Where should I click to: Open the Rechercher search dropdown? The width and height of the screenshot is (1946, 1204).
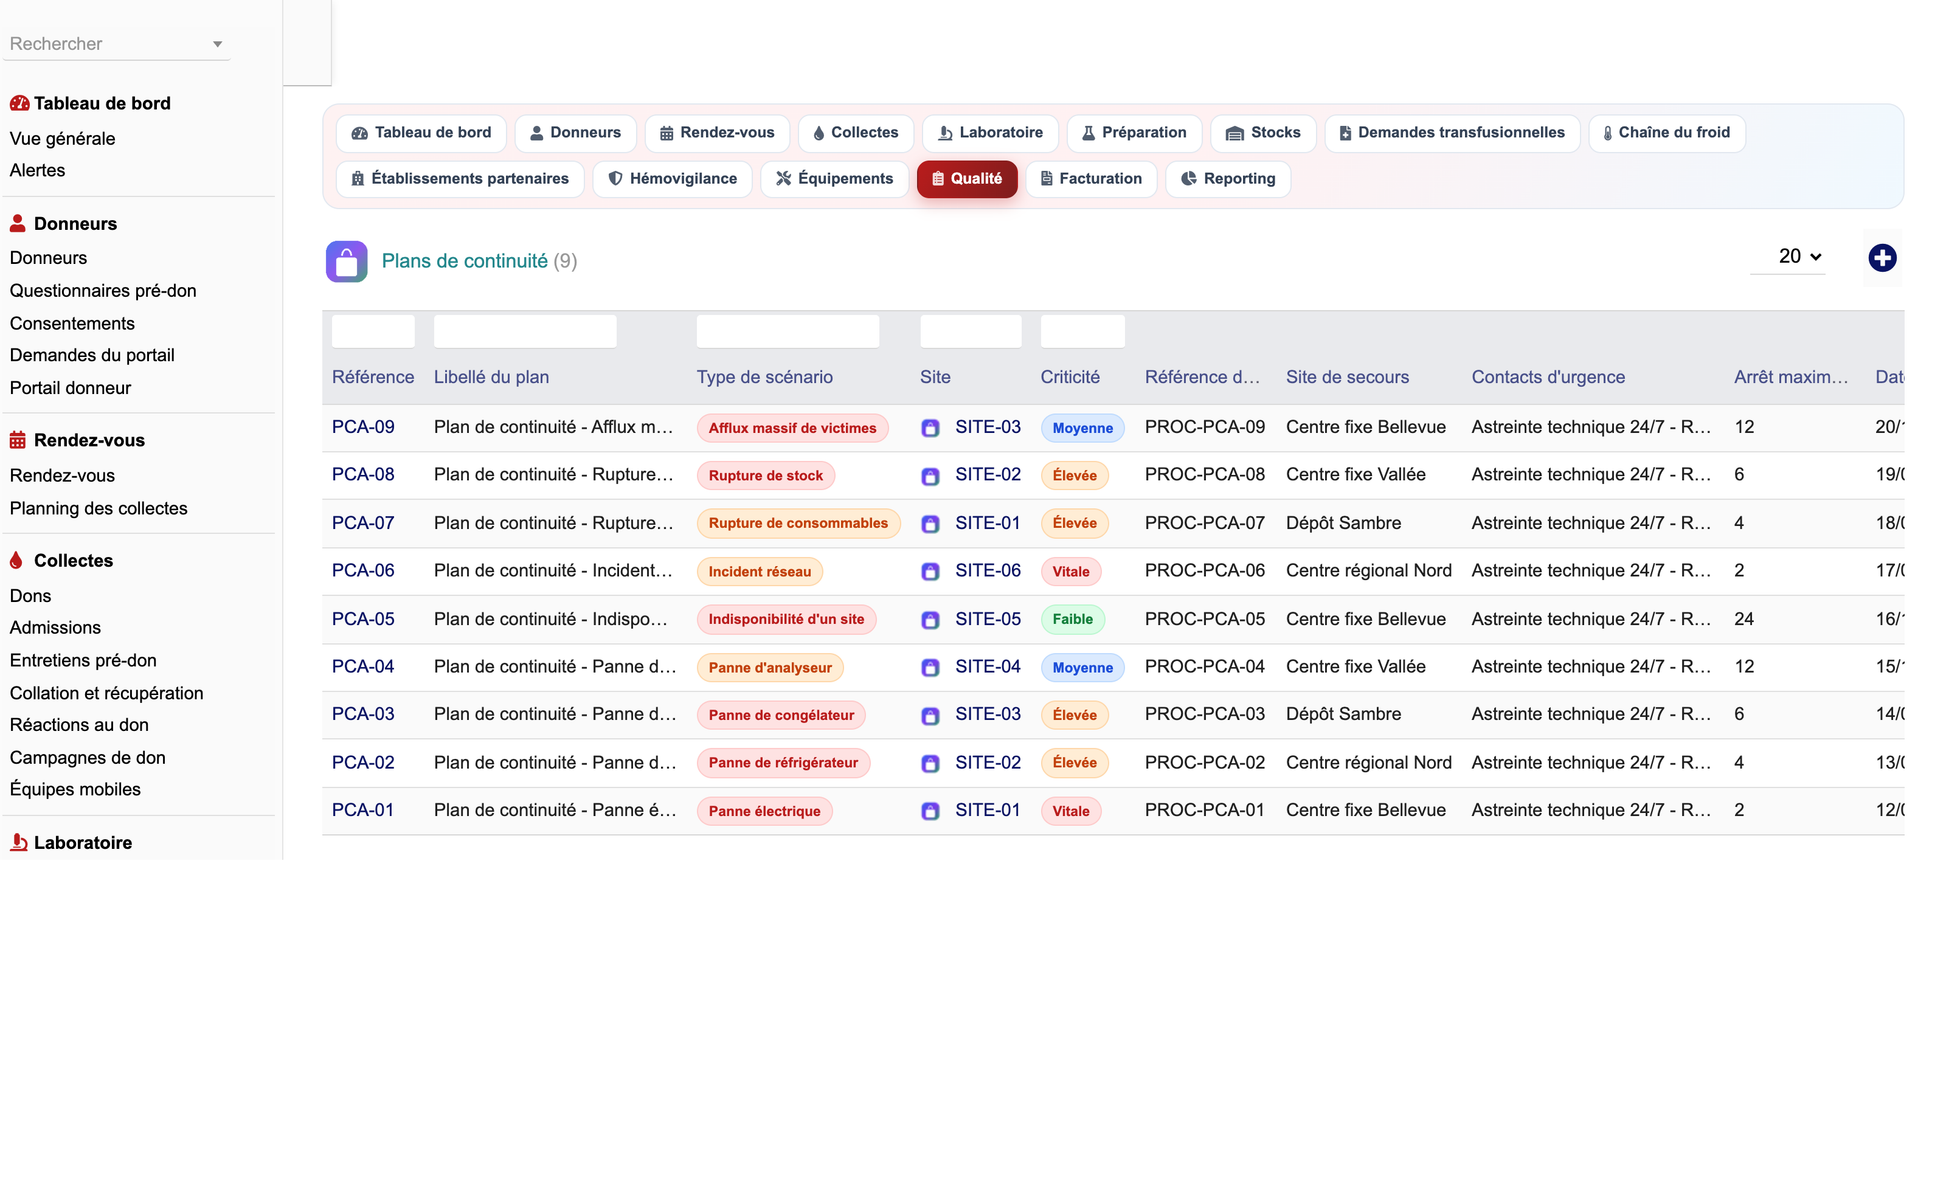116,44
